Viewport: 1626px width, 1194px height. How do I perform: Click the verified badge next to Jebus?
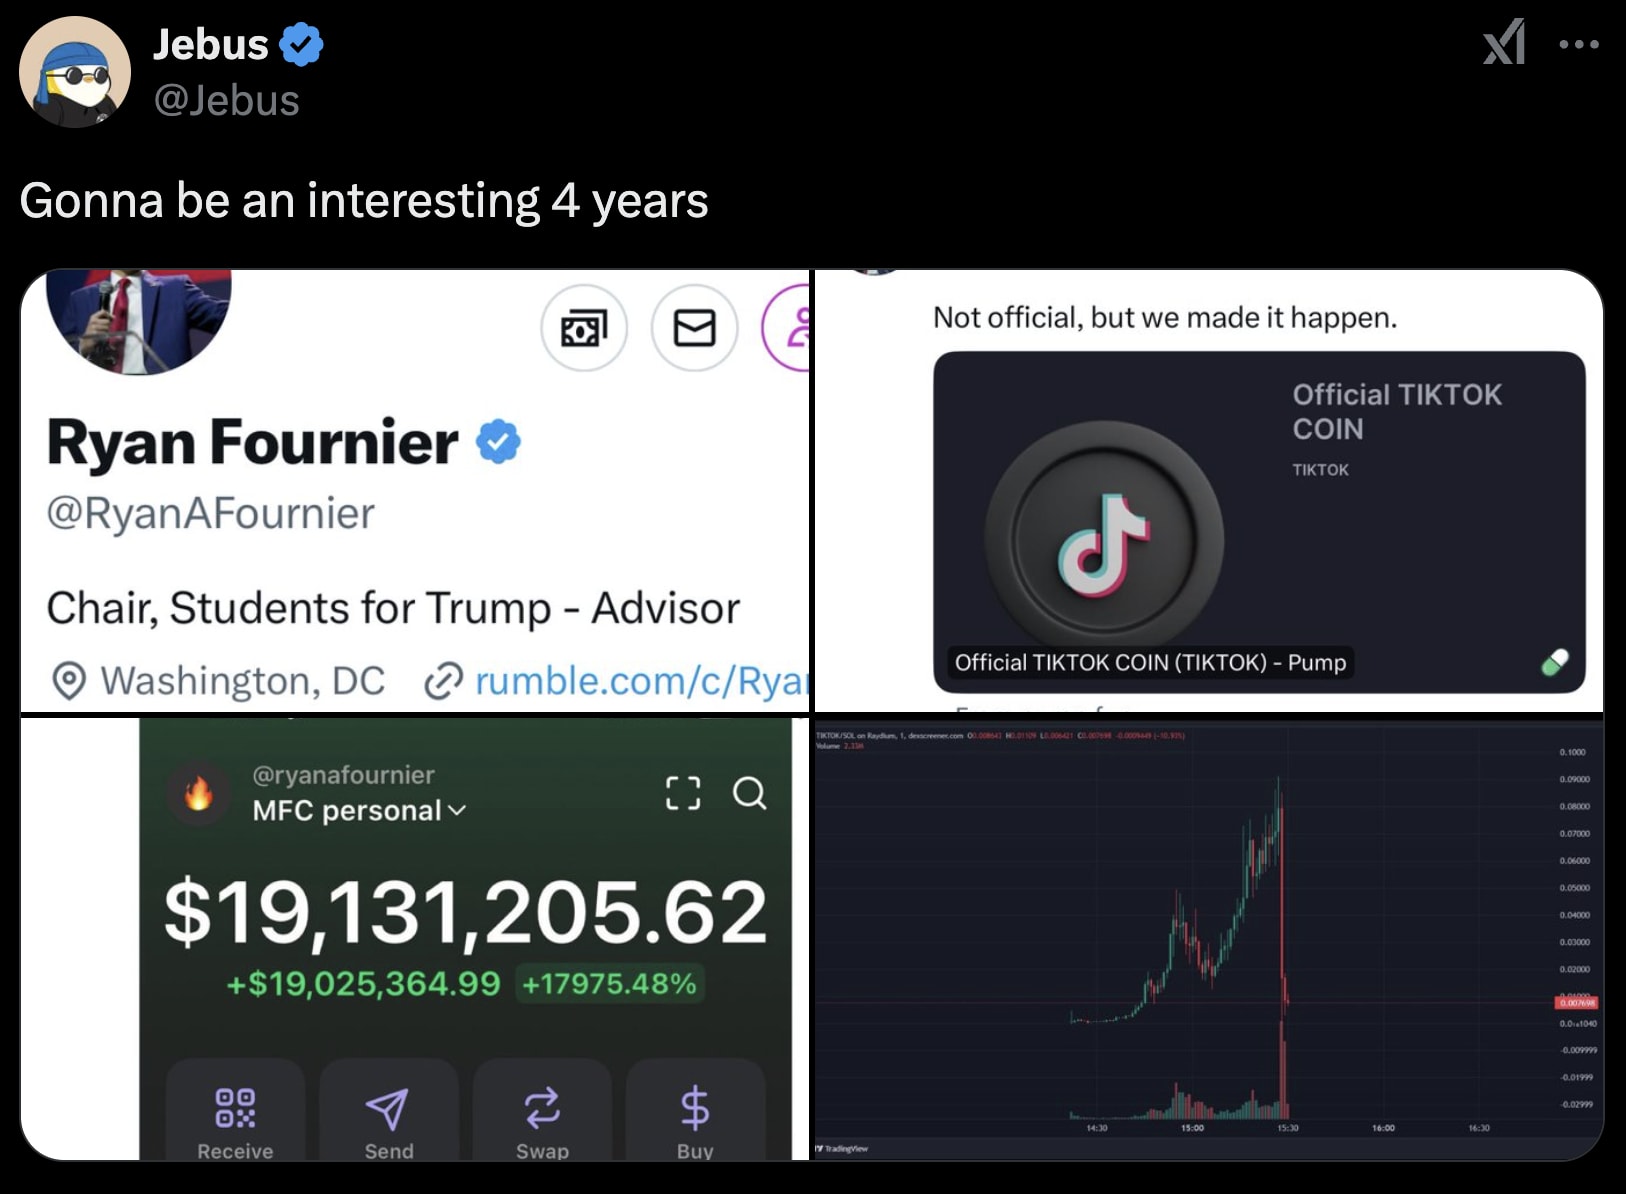(303, 42)
